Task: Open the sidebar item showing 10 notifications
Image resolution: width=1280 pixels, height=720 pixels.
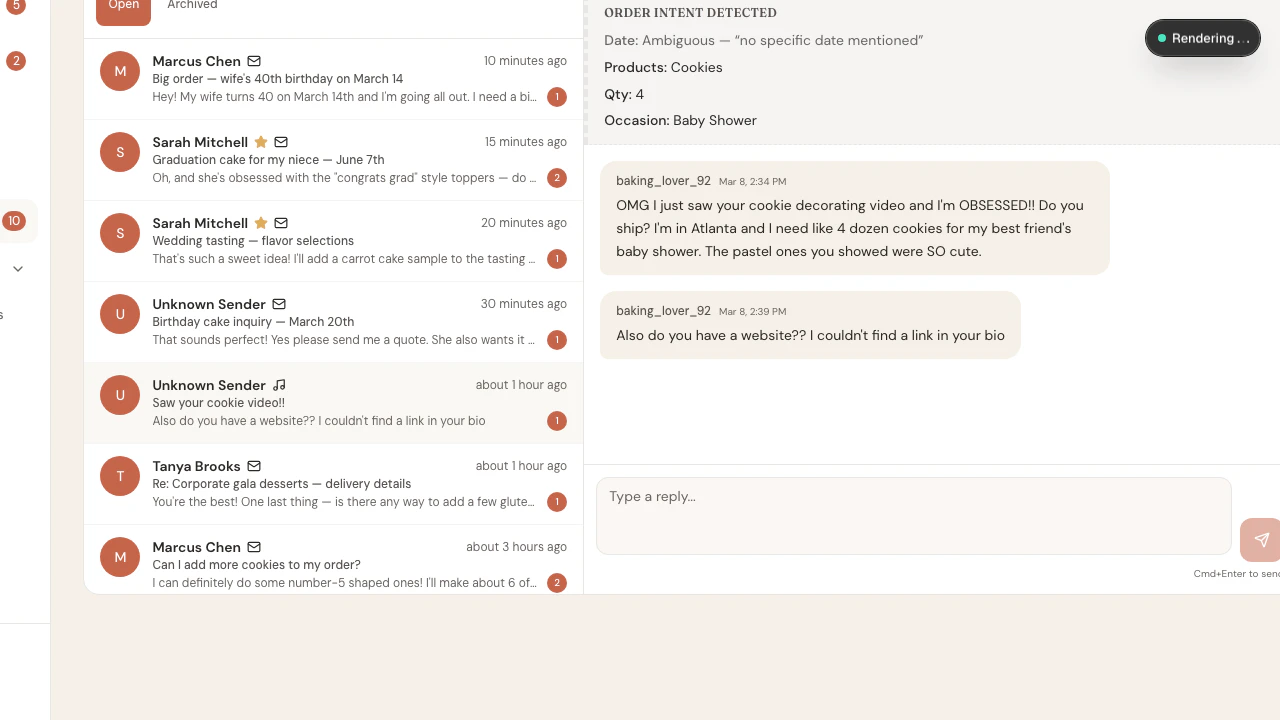Action: coord(14,221)
